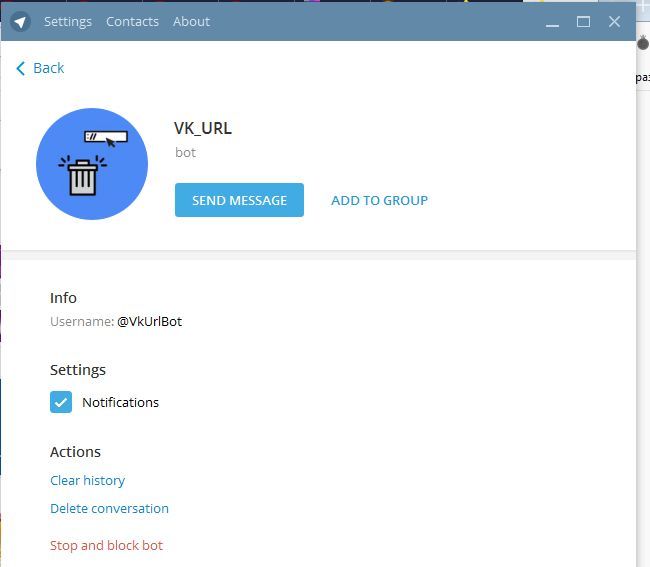This screenshot has height=567, width=650.
Task: Click Delete conversation
Action: 109,509
